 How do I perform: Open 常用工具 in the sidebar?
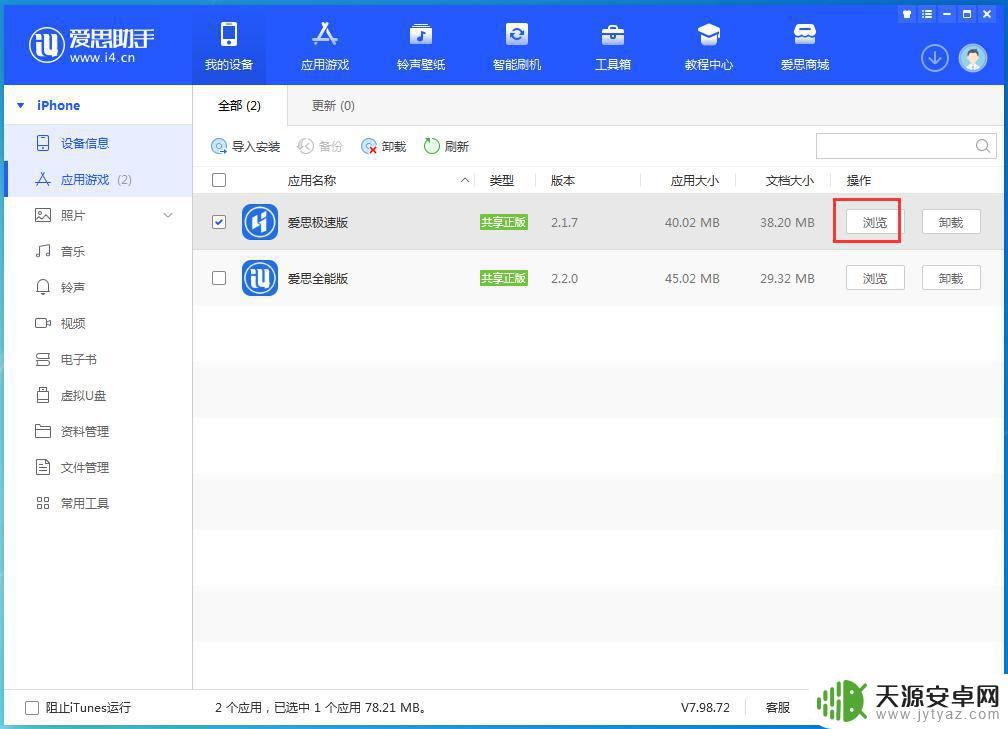coord(85,503)
